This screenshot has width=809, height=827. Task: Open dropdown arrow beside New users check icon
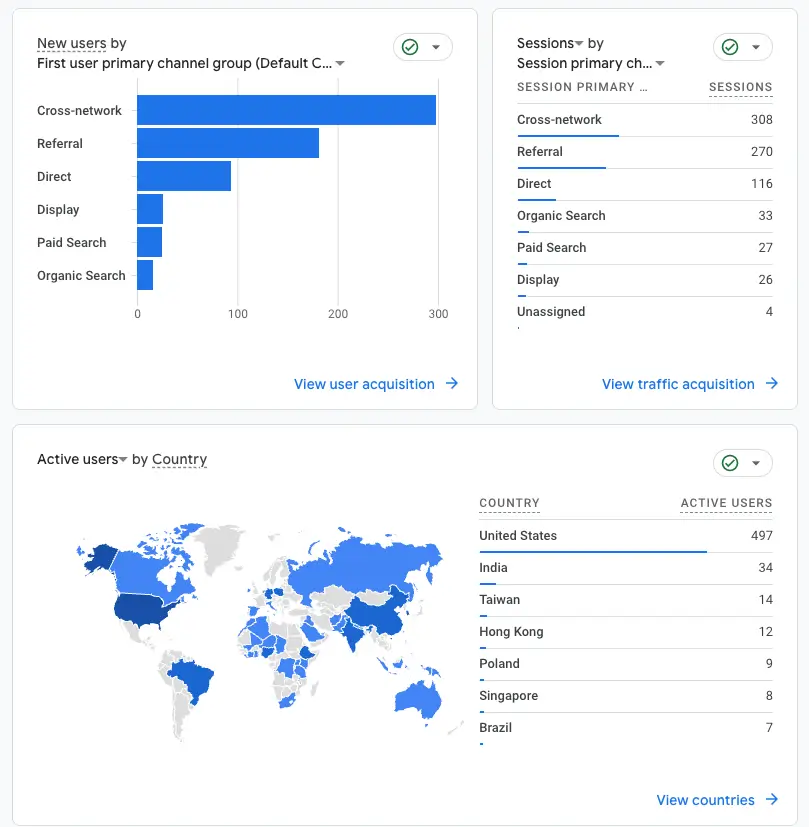coord(436,47)
